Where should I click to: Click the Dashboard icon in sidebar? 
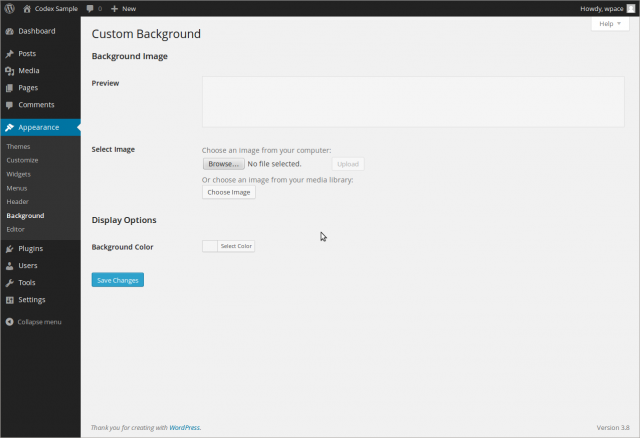pos(9,31)
